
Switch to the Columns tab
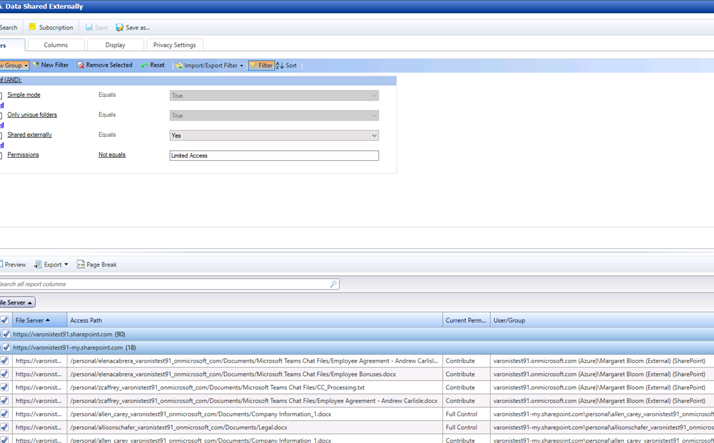56,45
